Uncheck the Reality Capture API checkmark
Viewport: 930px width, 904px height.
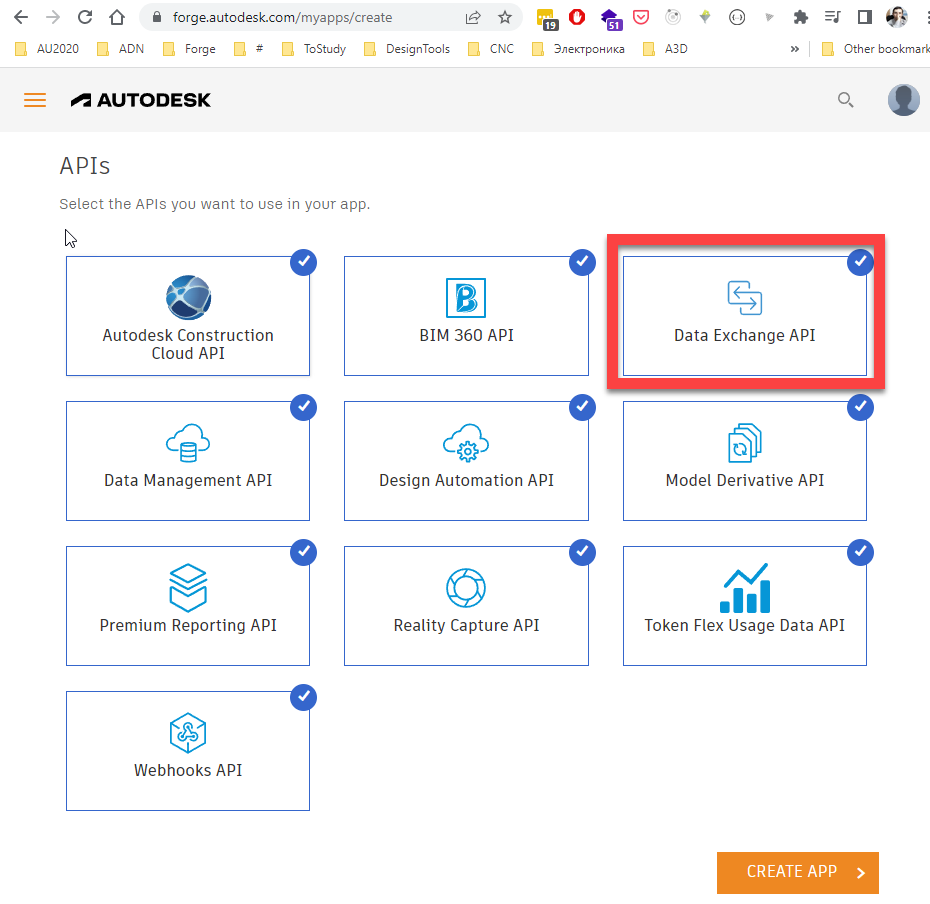[582, 552]
